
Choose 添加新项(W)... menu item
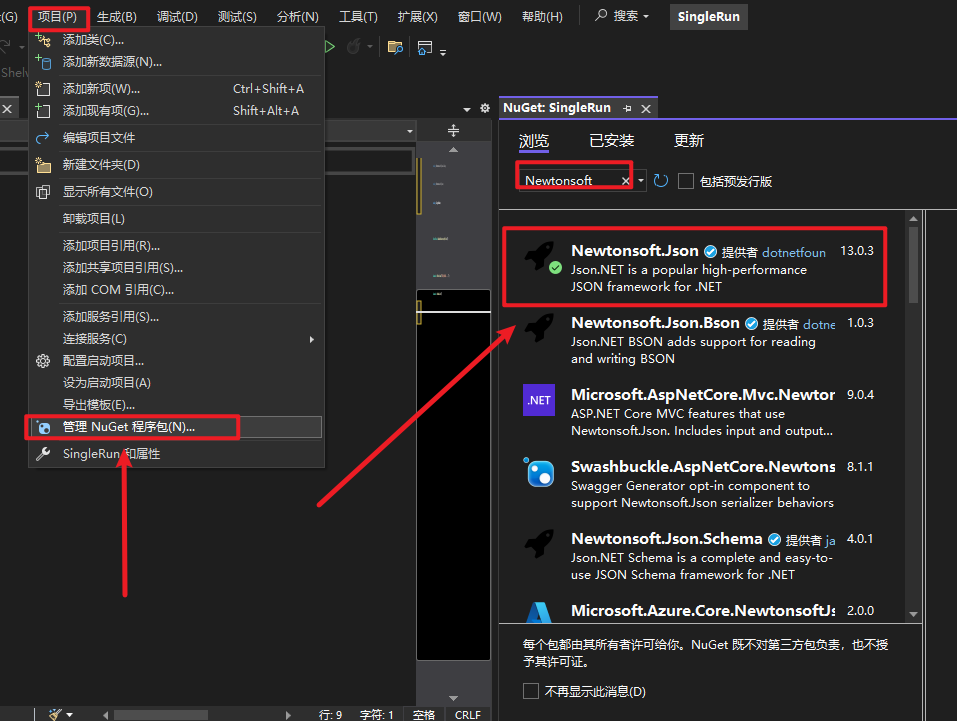176,89
